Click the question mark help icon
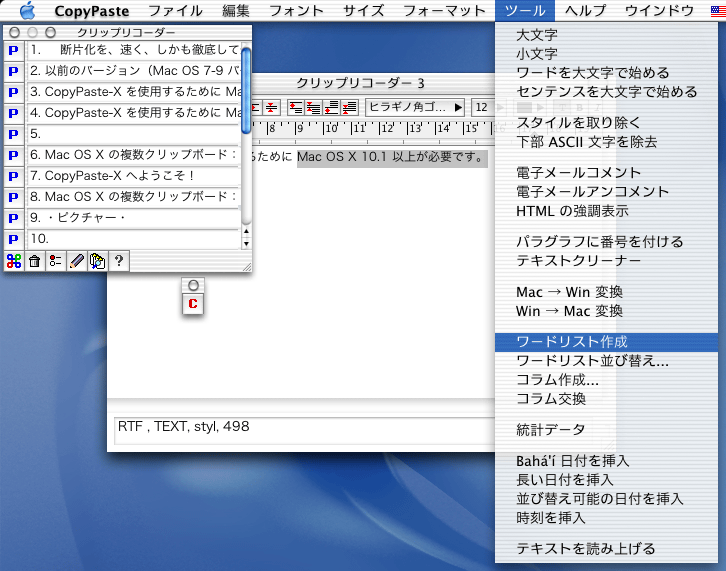The image size is (726, 571). pos(119,261)
